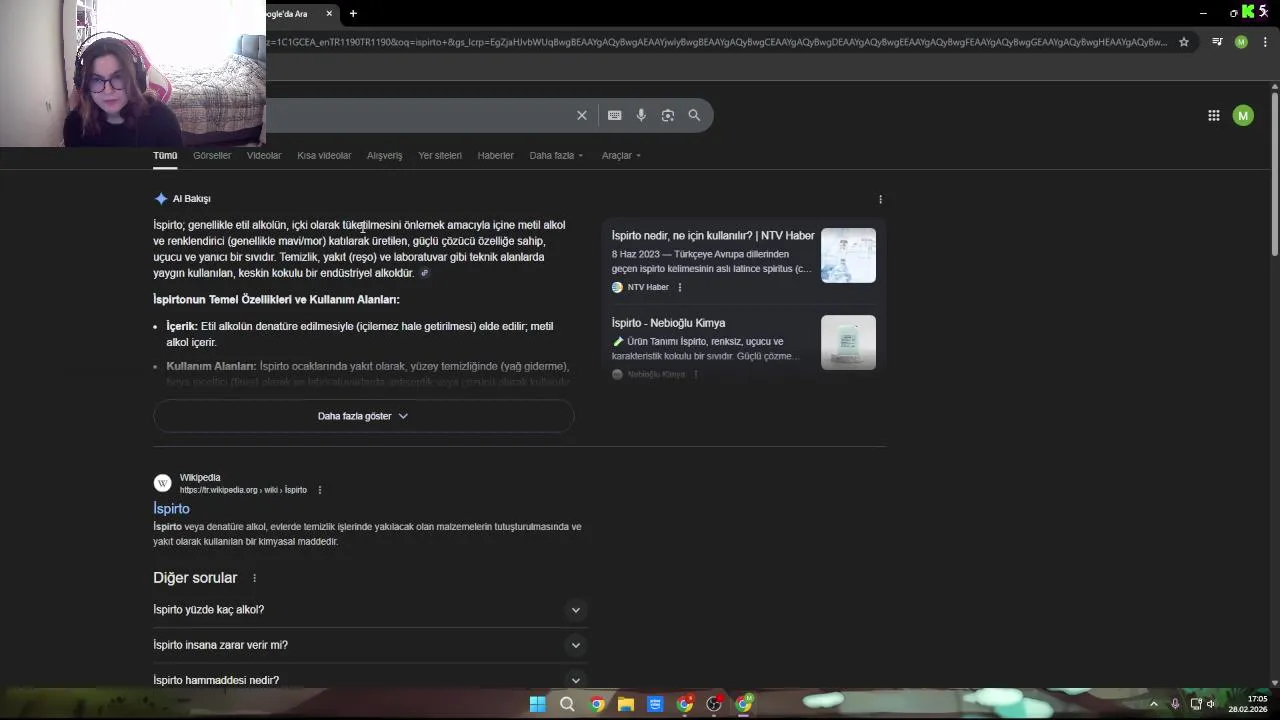This screenshot has height=720, width=1280.
Task: Click the AI overview source link chip
Action: pyautogui.click(x=424, y=273)
